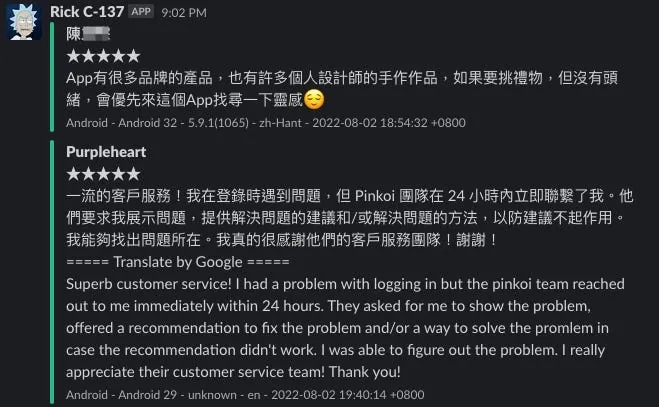The width and height of the screenshot is (659, 407).
Task: Click the Rick C-137 avatar image
Action: point(24,24)
